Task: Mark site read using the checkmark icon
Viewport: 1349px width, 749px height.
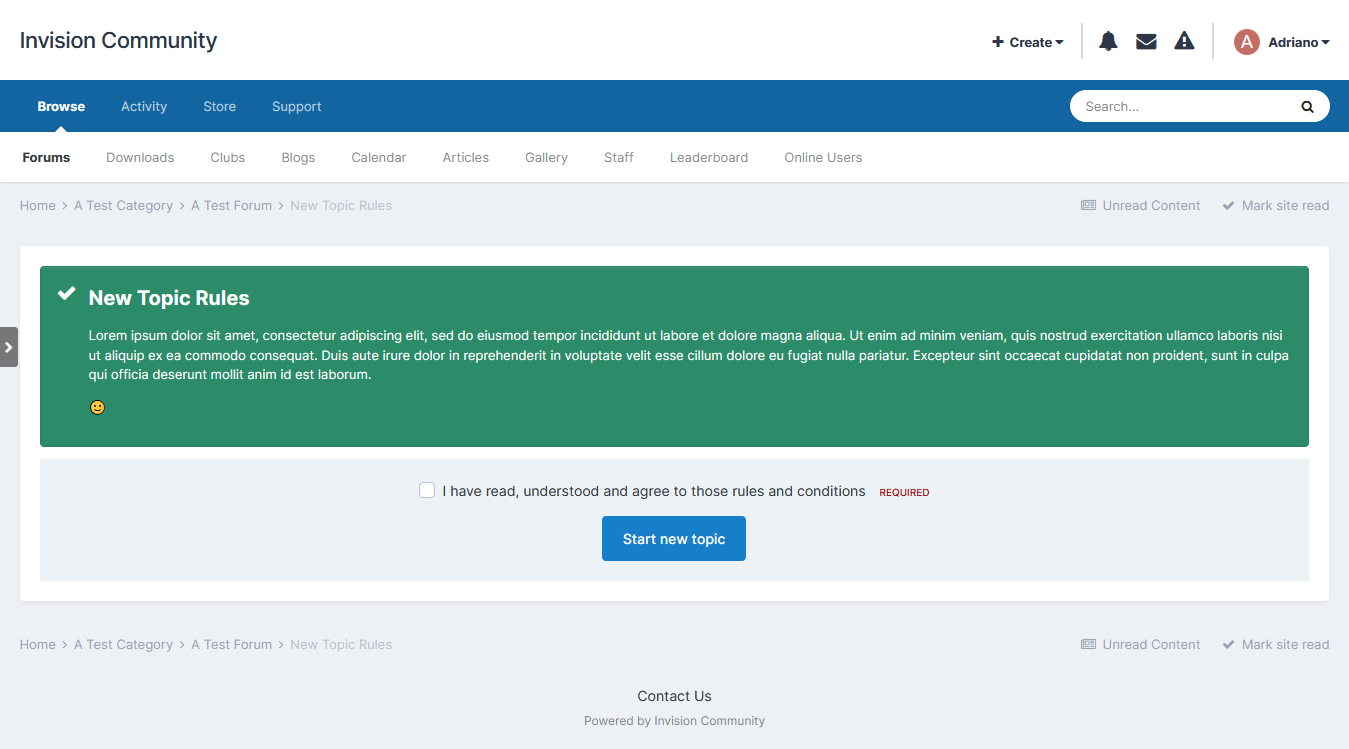Action: coord(1228,205)
